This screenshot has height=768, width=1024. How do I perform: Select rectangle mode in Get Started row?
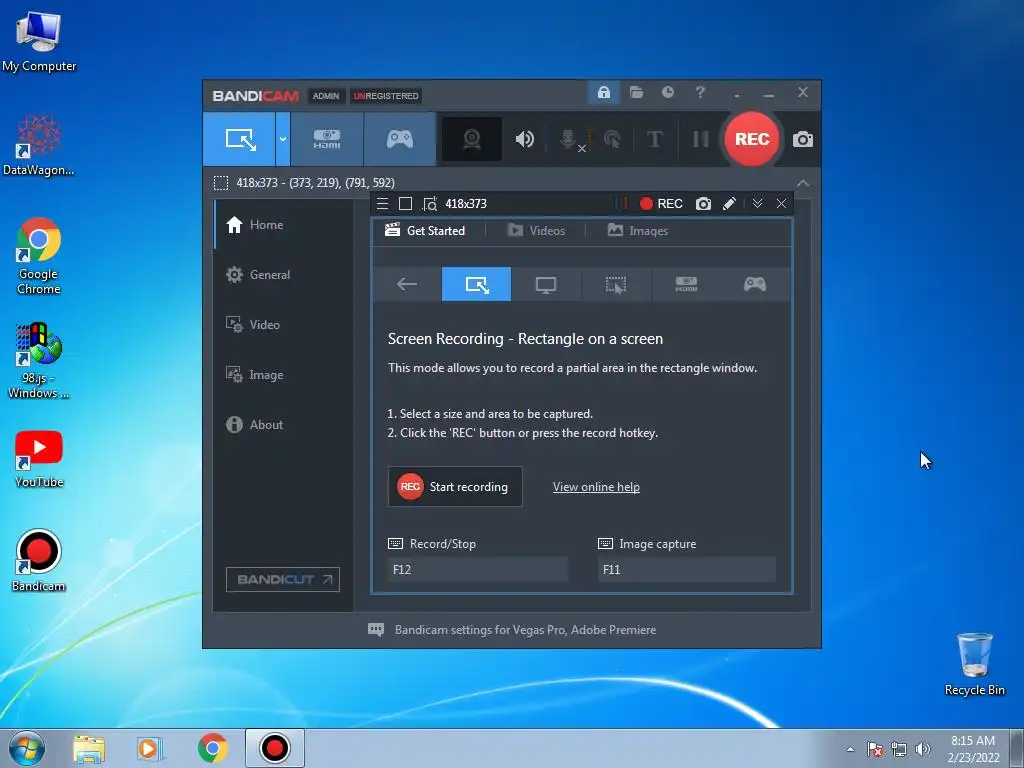pyautogui.click(x=476, y=284)
